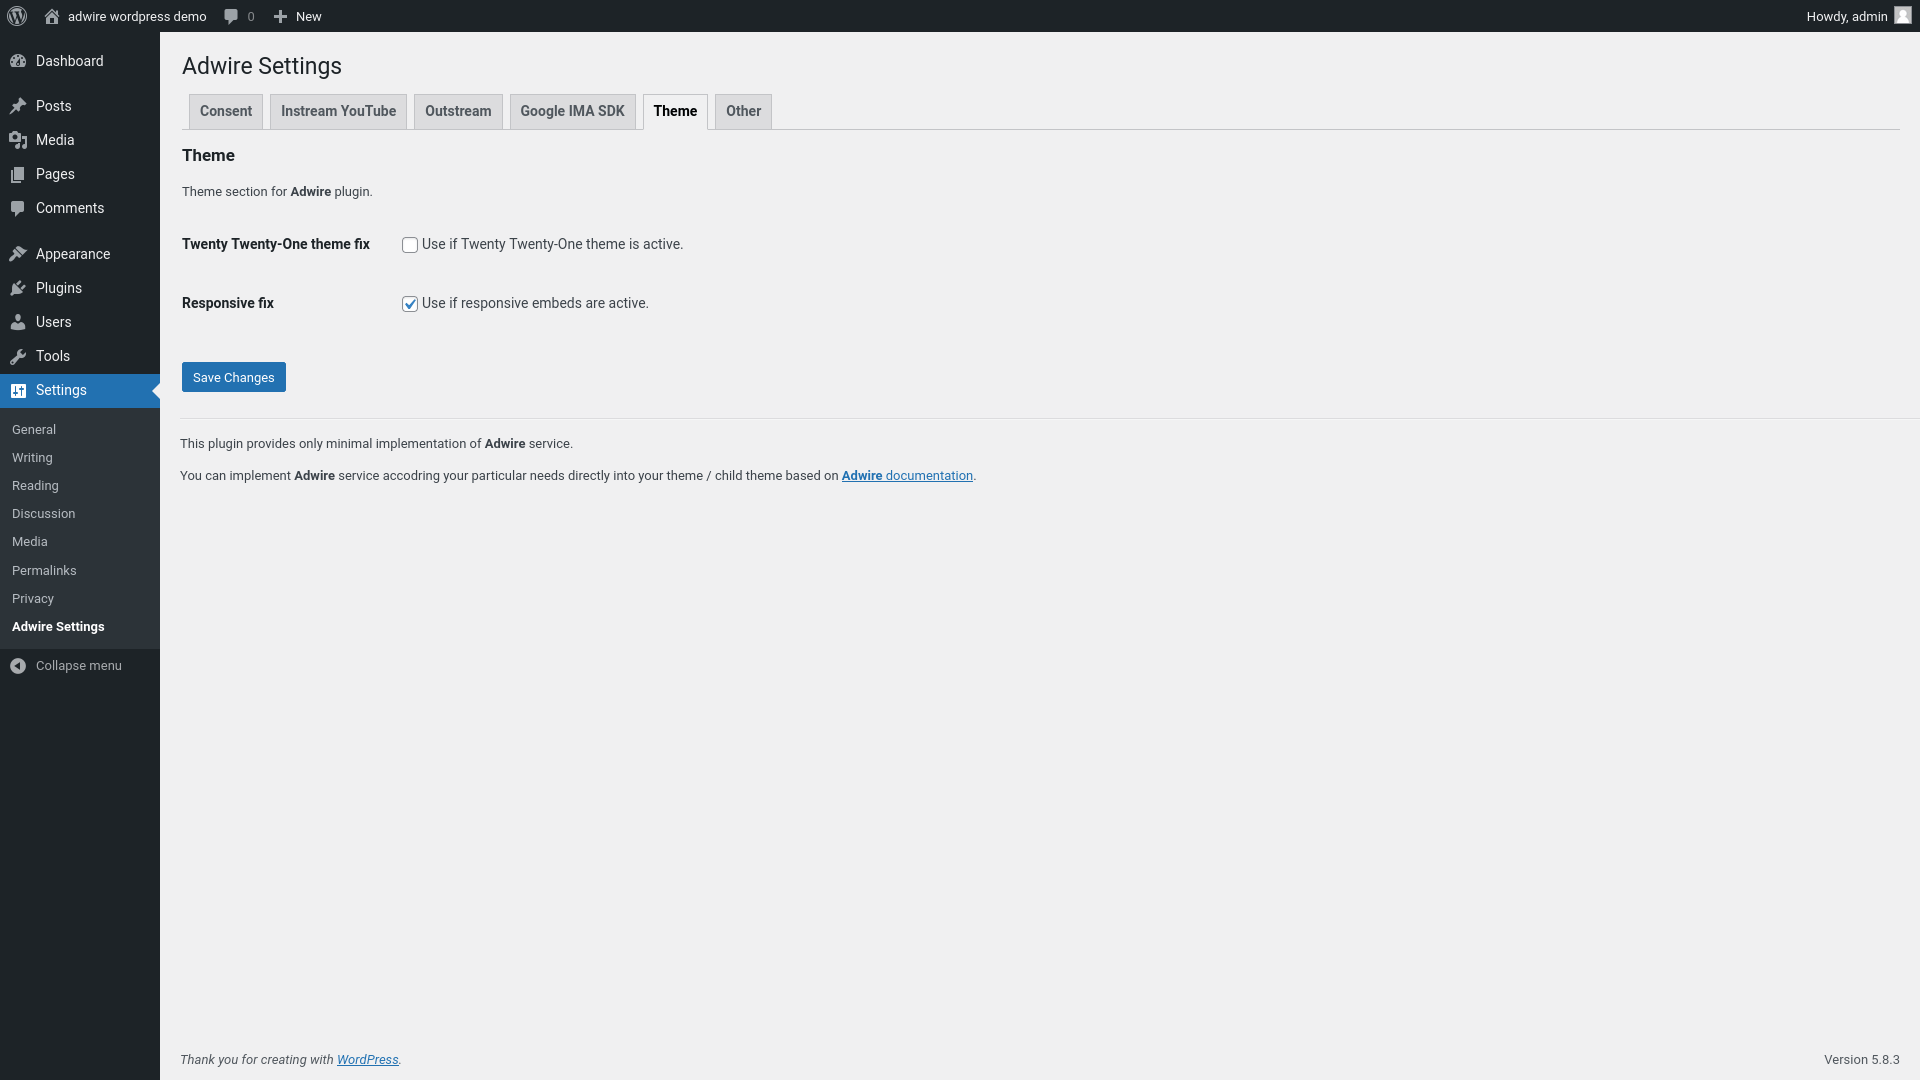Image resolution: width=1920 pixels, height=1080 pixels.
Task: Uncheck the Responsive fix checkbox
Action: tap(410, 304)
